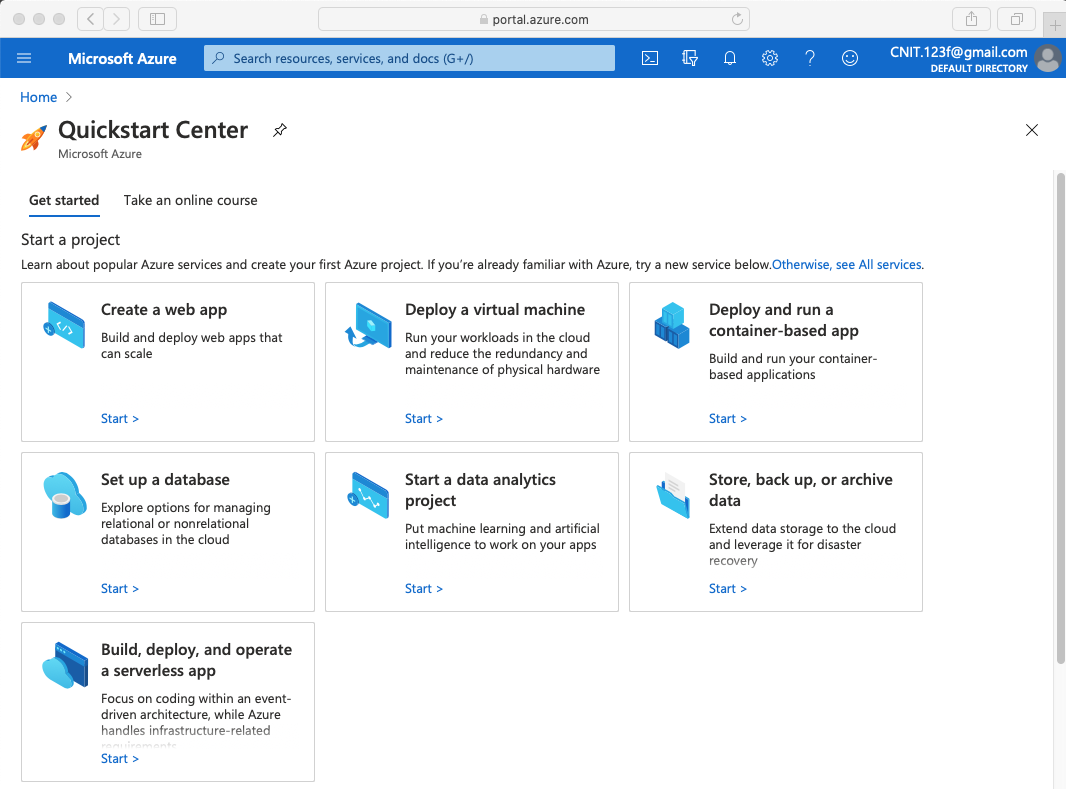The image size is (1066, 789).
Task: Toggle the Safari sidebar button
Action: (157, 19)
